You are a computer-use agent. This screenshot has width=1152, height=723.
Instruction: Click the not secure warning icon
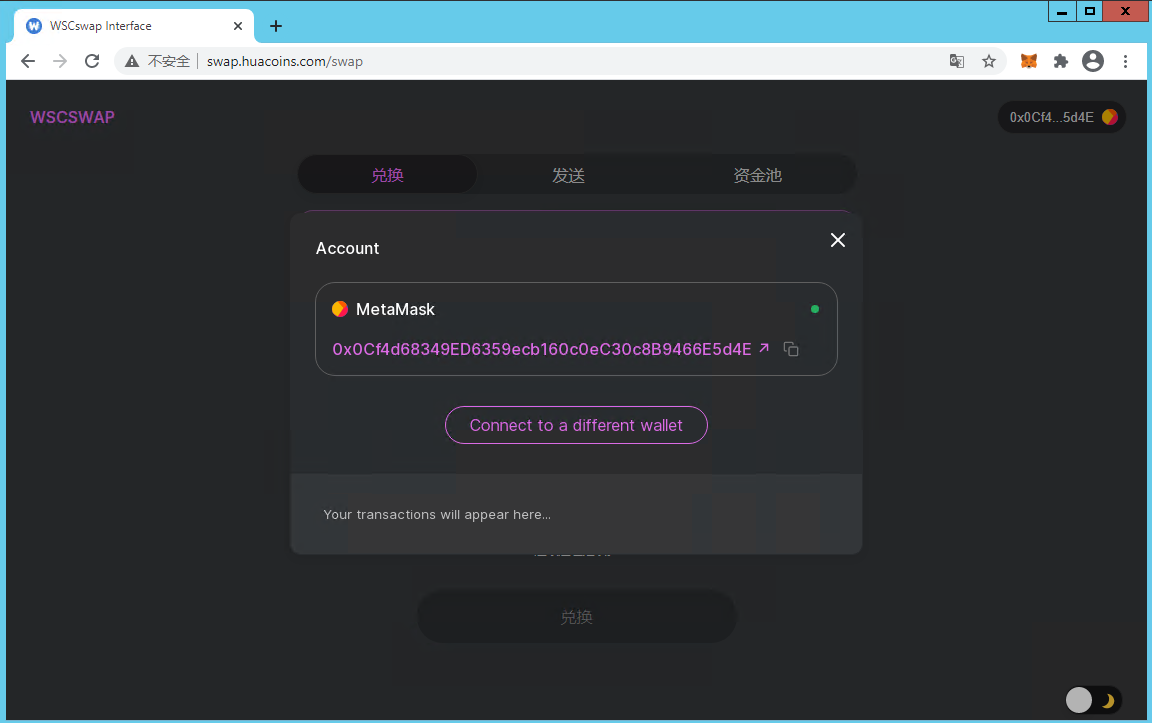tap(132, 61)
